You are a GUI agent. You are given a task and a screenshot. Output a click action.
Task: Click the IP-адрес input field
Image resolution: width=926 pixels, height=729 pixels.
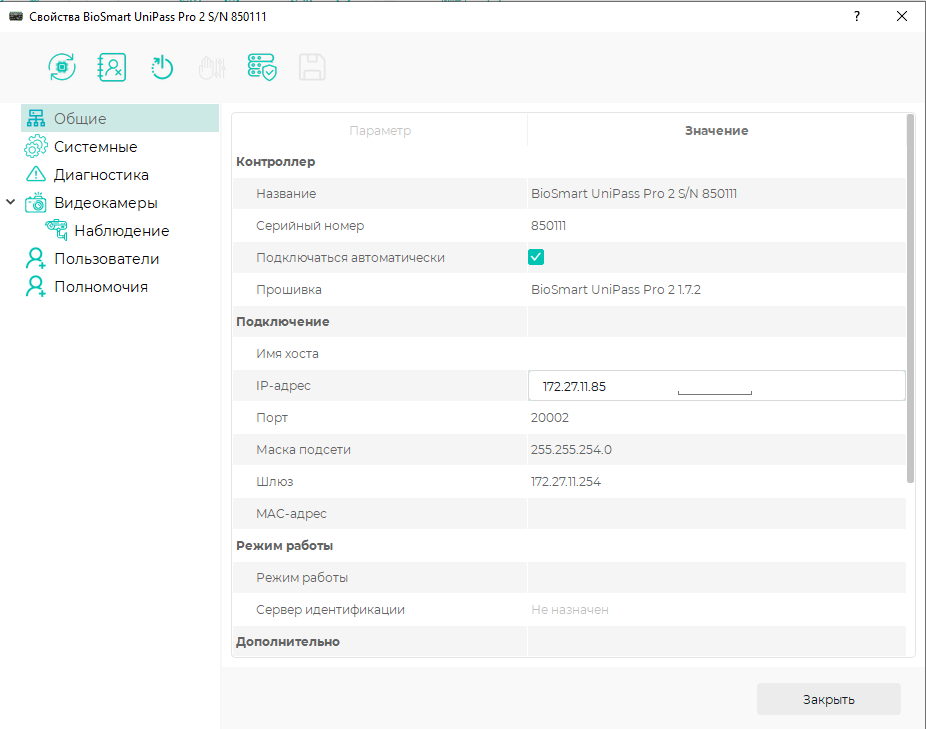(x=716, y=386)
